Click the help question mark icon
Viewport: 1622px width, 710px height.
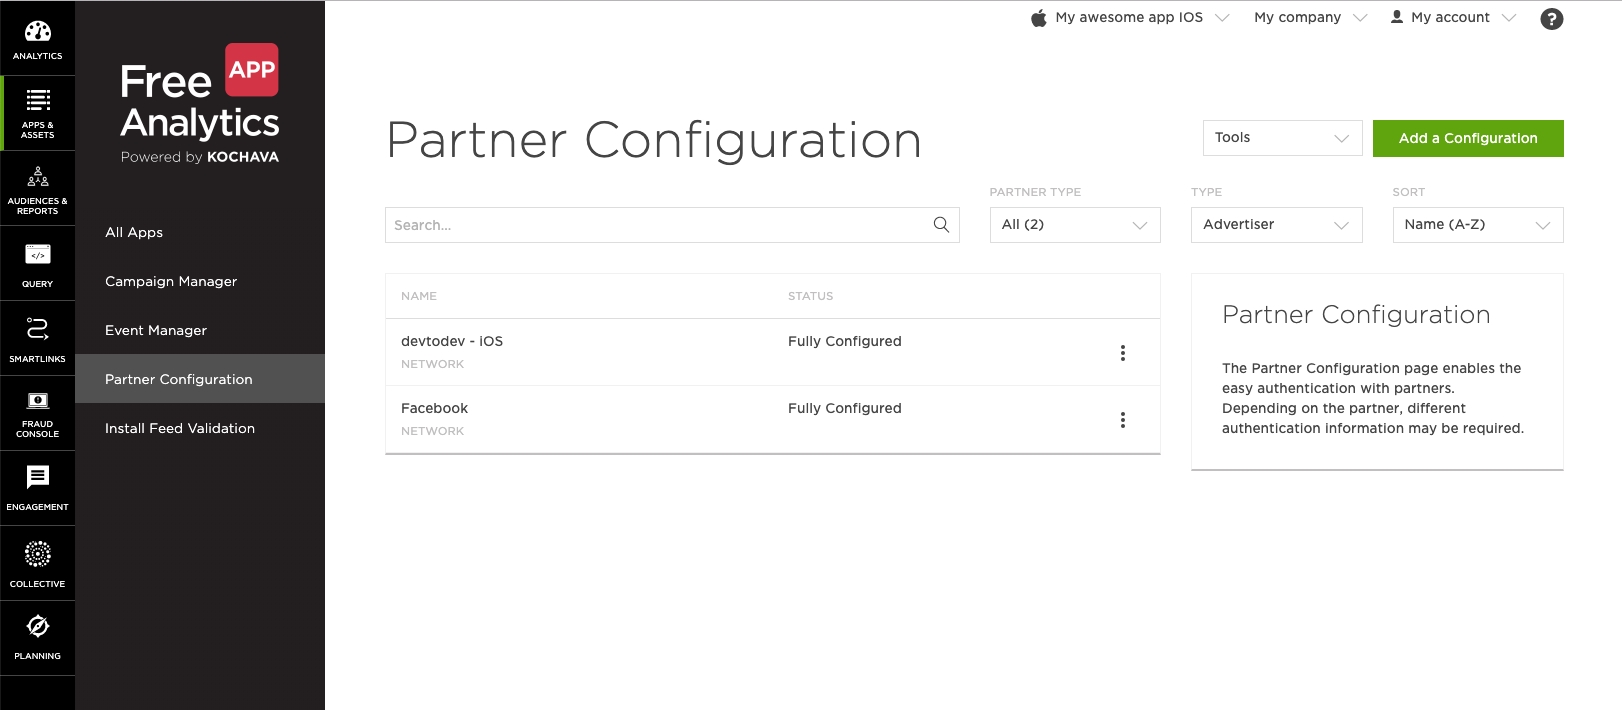[1551, 18]
